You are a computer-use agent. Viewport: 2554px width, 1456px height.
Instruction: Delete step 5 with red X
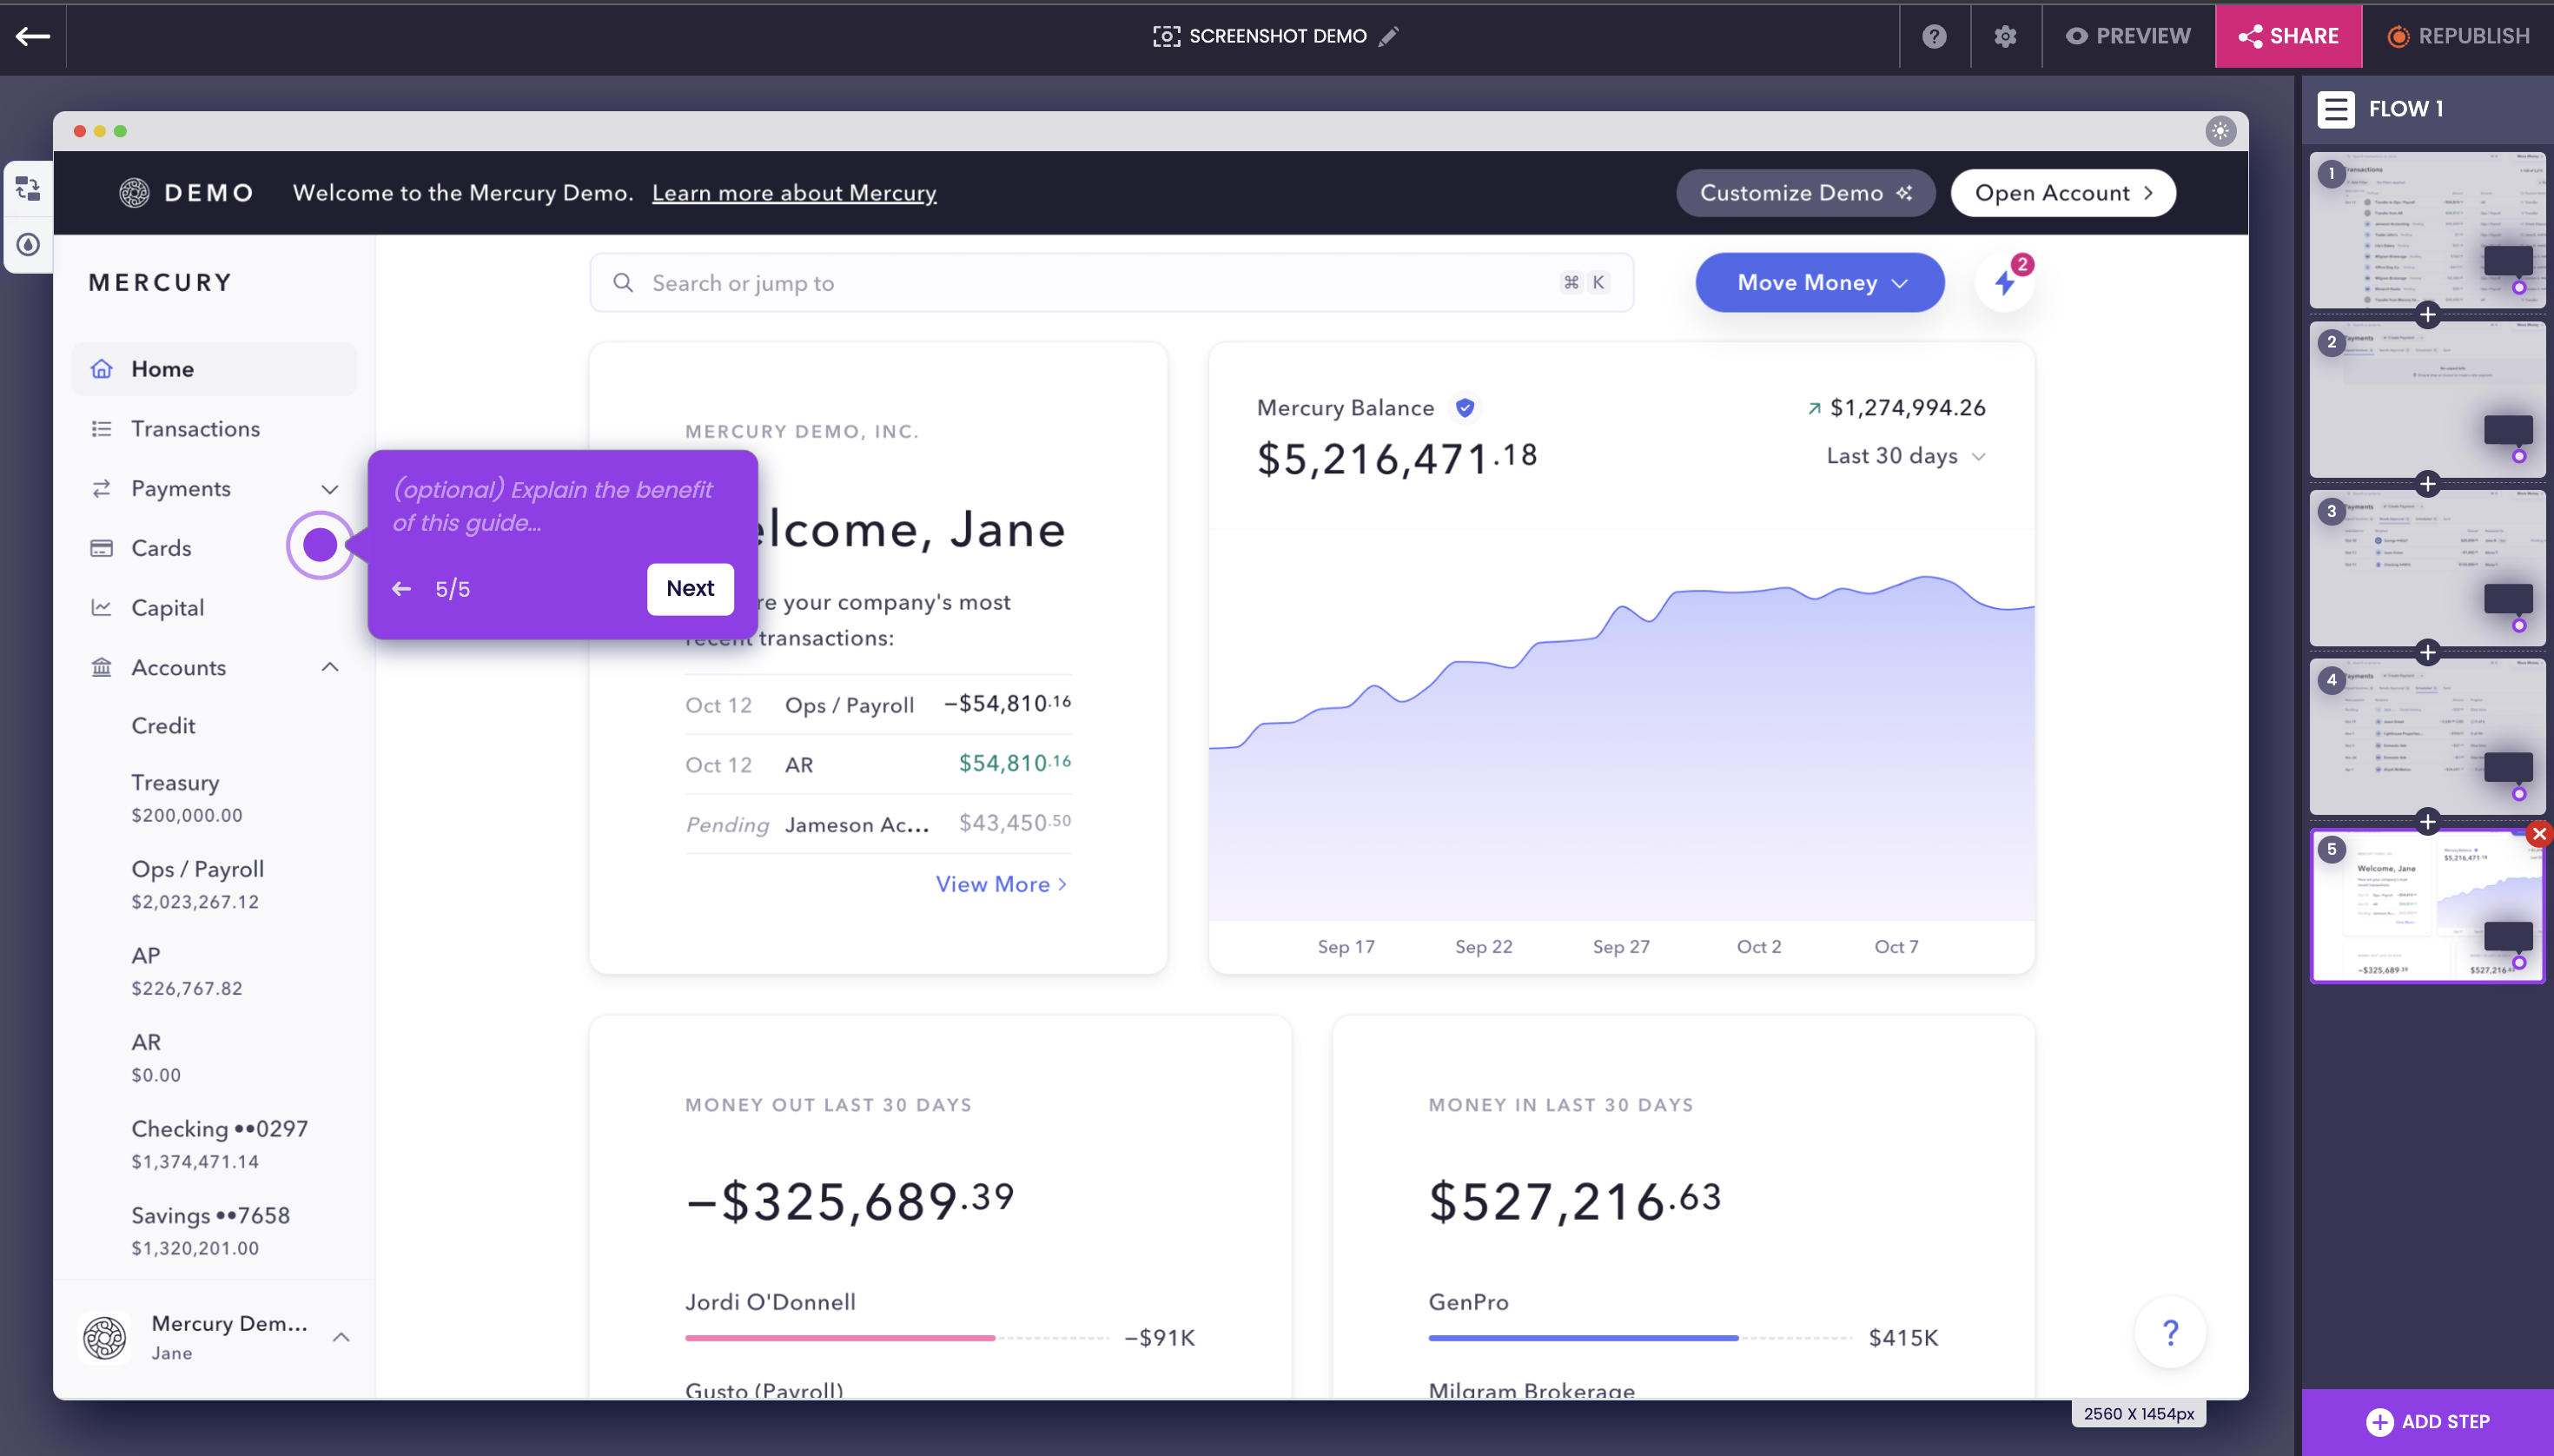[x=2539, y=833]
